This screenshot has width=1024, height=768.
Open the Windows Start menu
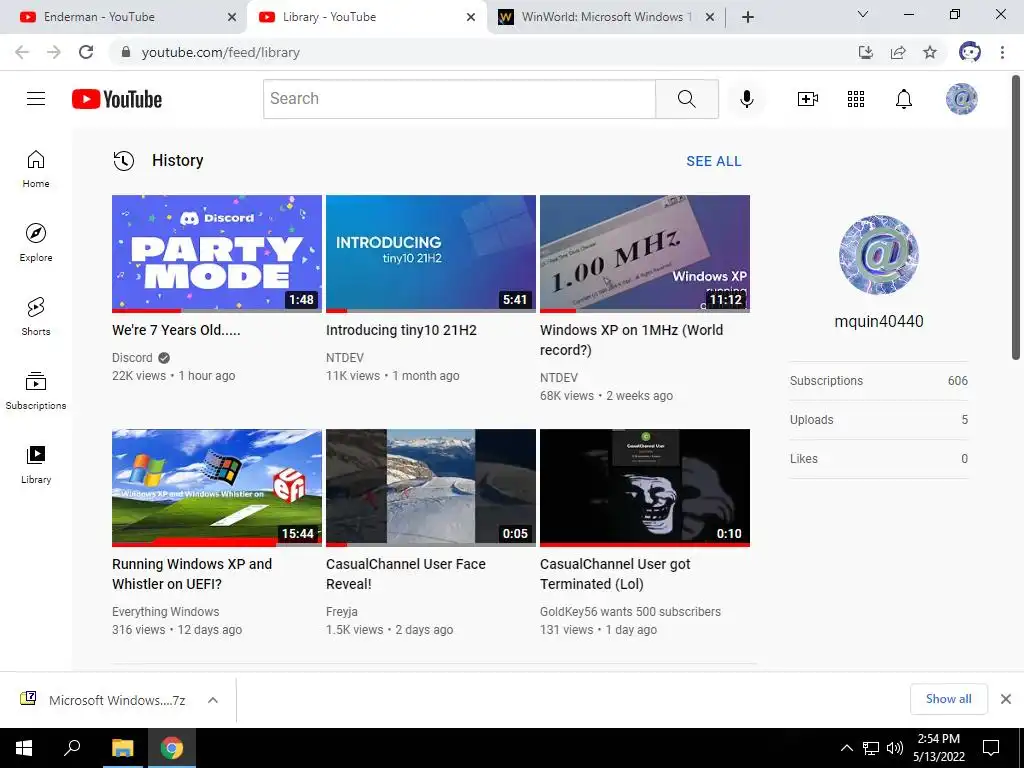tap(24, 748)
